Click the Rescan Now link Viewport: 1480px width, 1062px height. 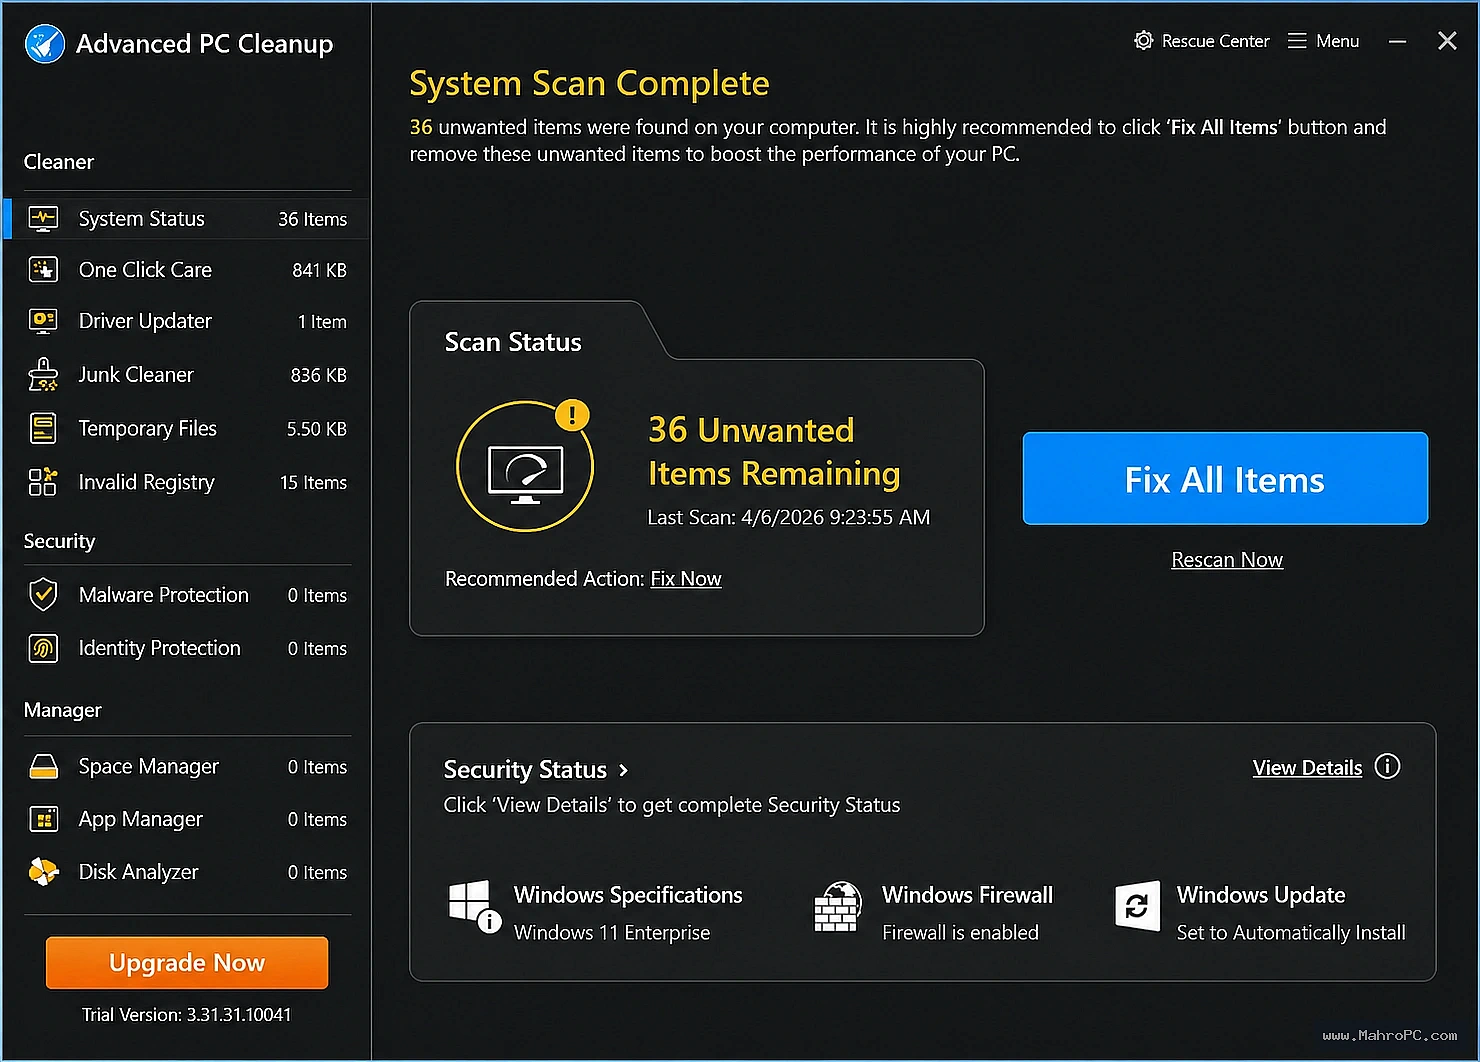pyautogui.click(x=1227, y=560)
